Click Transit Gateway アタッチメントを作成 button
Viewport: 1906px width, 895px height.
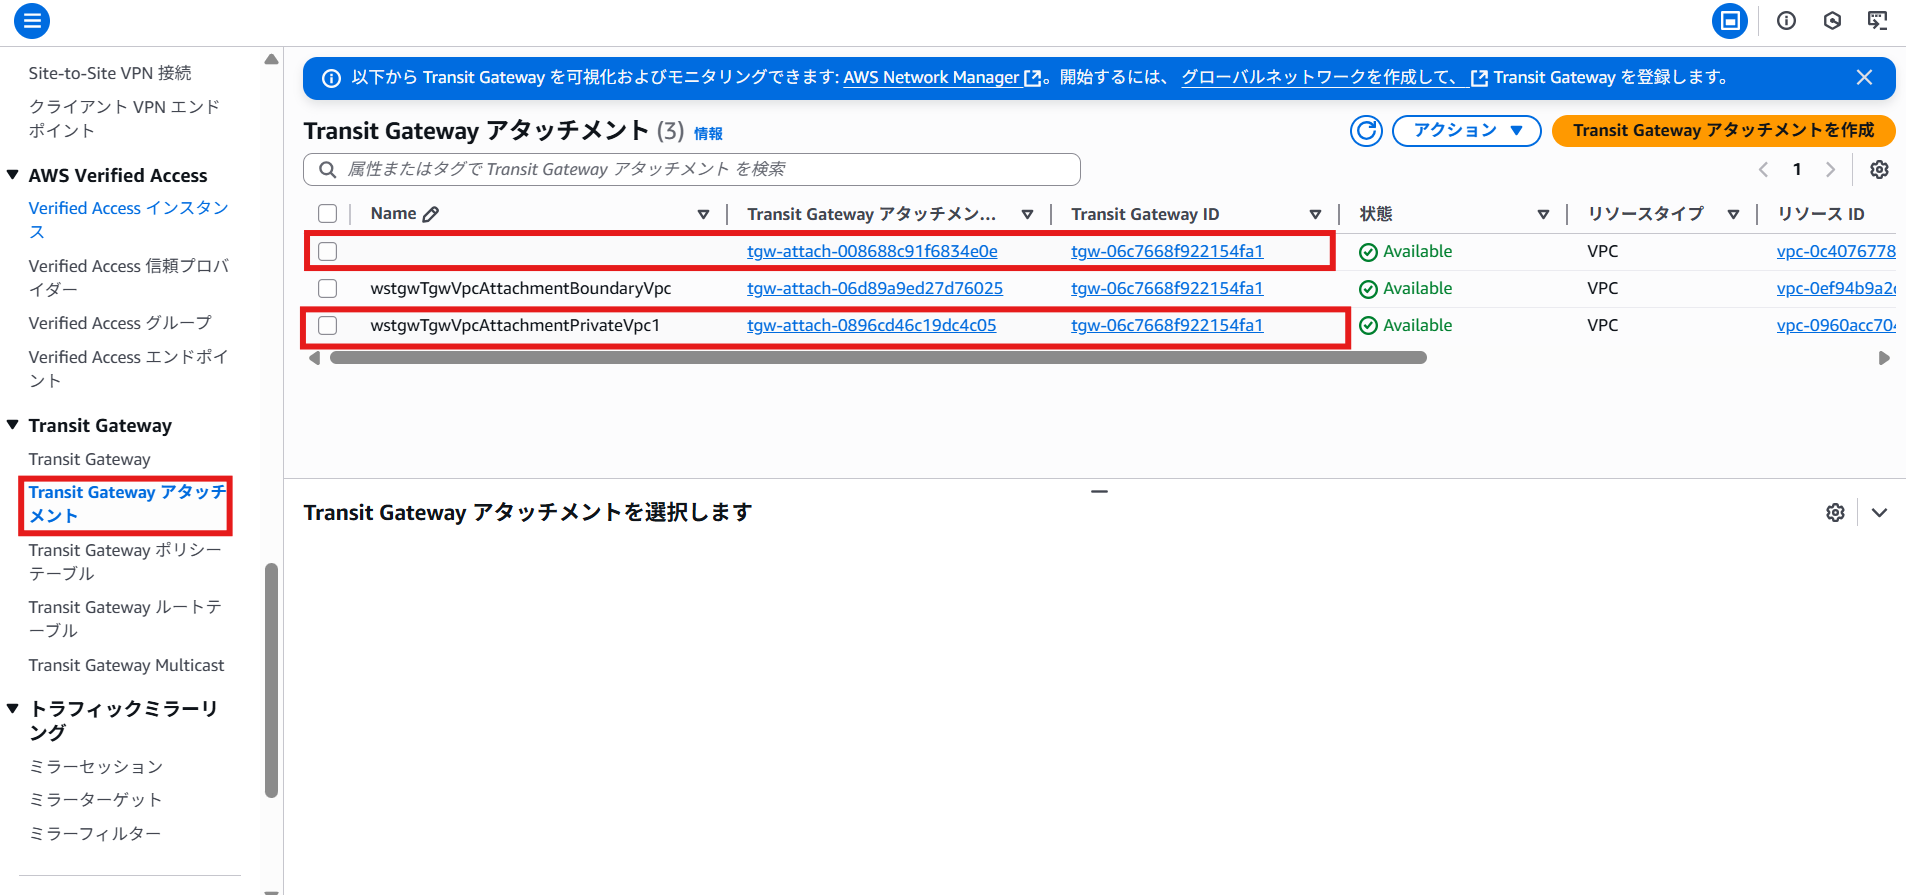[x=1723, y=131]
